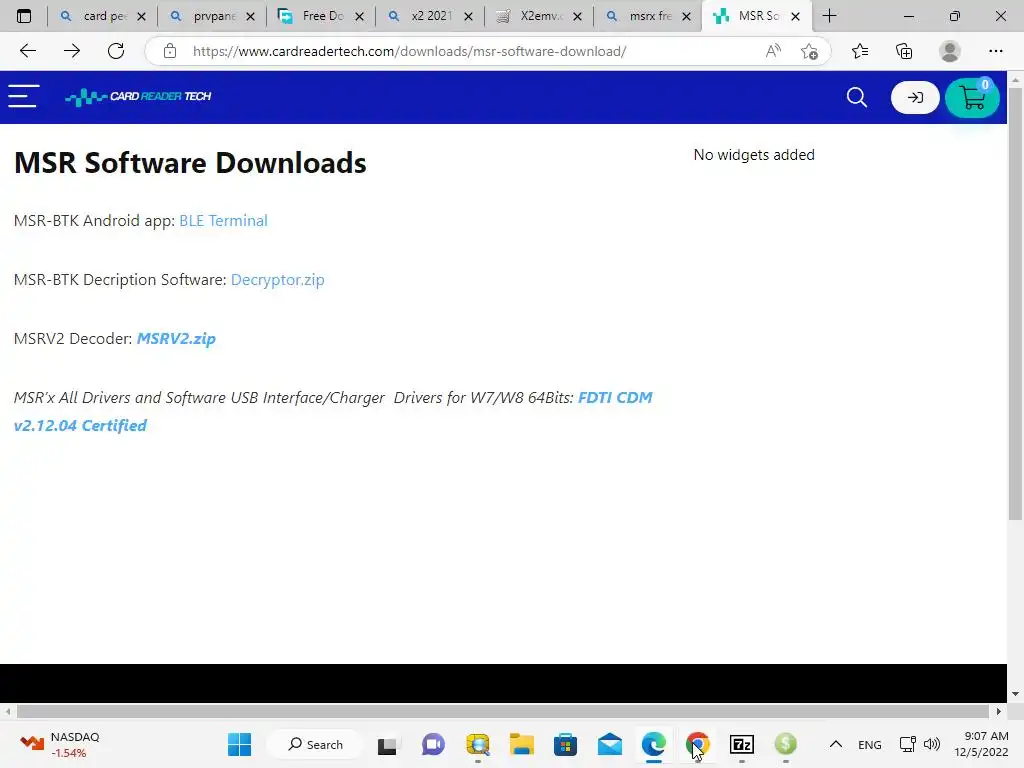The width and height of the screenshot is (1024, 768).
Task: Open the browser profile avatar
Action: 950,51
